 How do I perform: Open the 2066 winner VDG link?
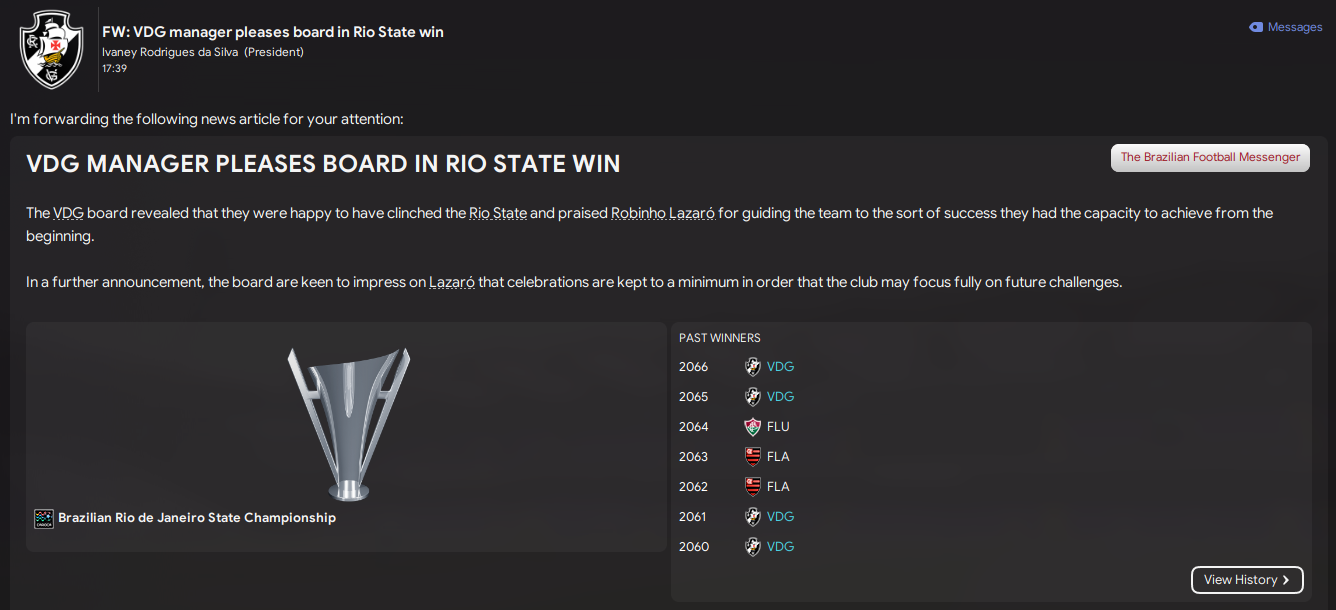coord(780,367)
